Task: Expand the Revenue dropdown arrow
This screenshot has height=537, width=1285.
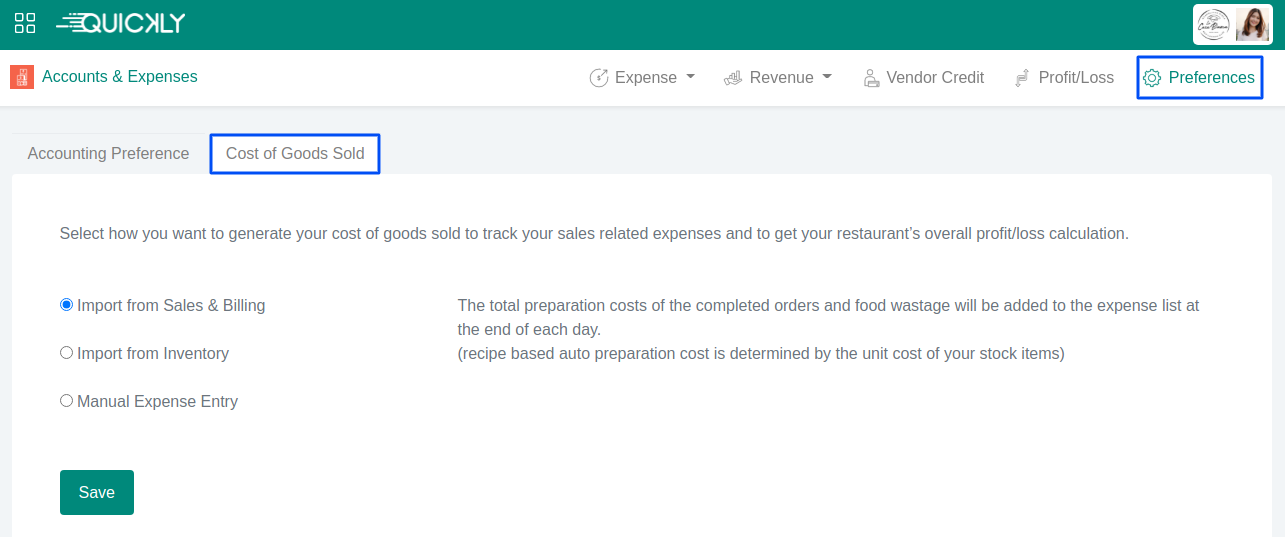Action: pos(827,78)
